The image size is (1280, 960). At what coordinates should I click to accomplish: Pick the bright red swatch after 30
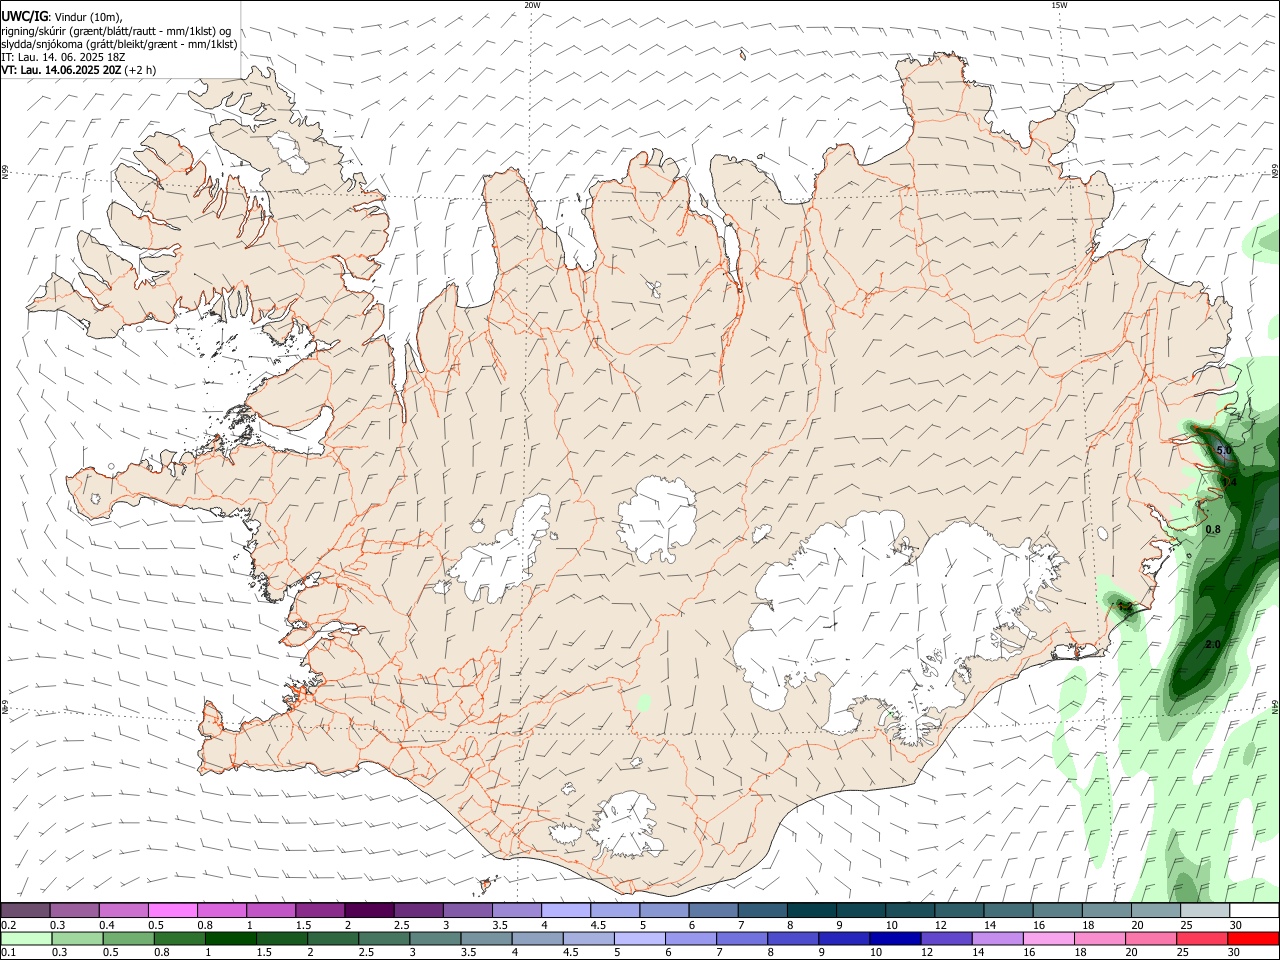pyautogui.click(x=1253, y=939)
